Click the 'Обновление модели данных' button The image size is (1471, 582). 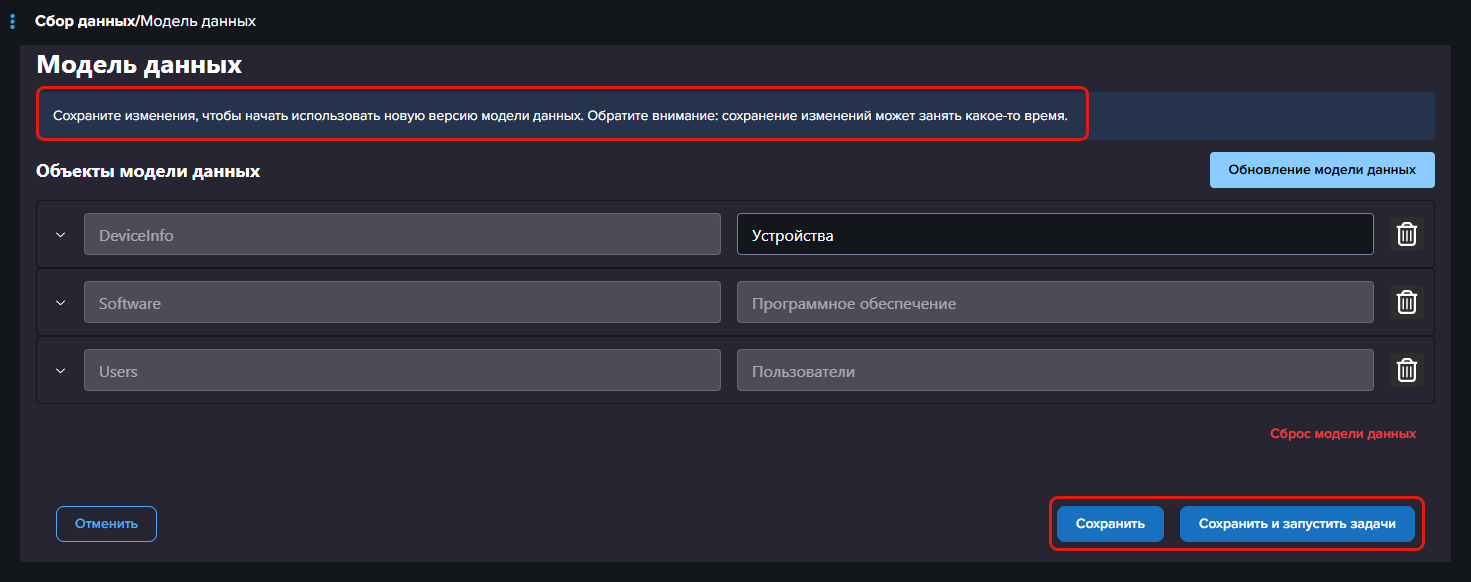pyautogui.click(x=1321, y=170)
